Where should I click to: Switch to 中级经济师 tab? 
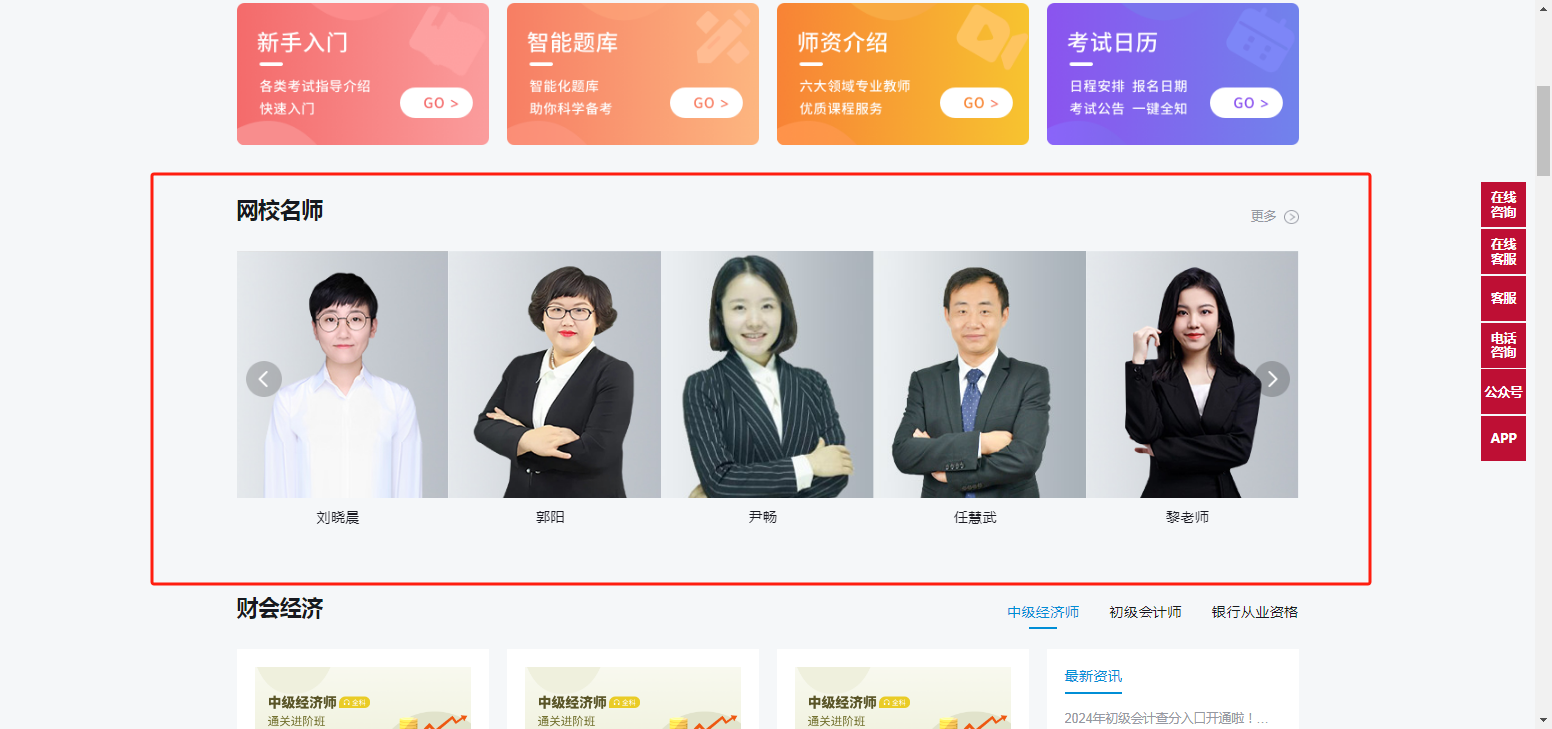pos(1043,612)
